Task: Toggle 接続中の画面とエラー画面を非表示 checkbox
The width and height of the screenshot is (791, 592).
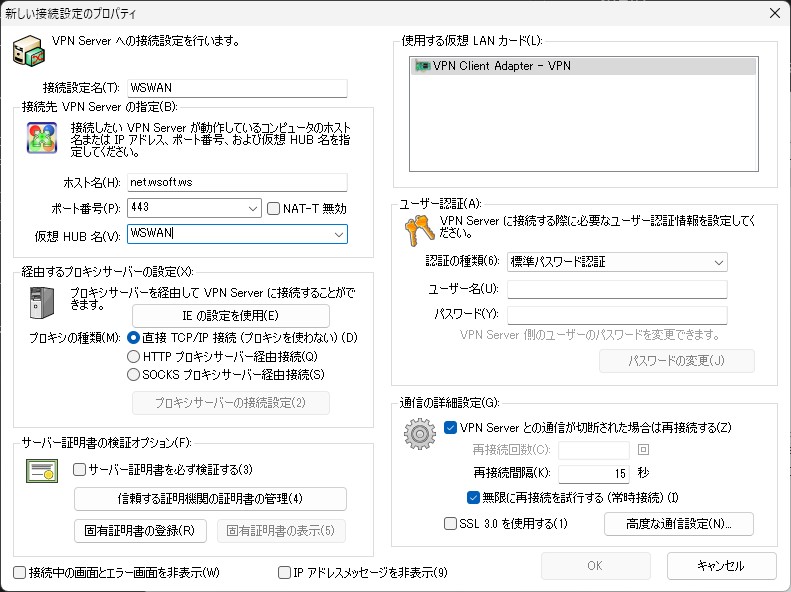Action: pos(19,572)
